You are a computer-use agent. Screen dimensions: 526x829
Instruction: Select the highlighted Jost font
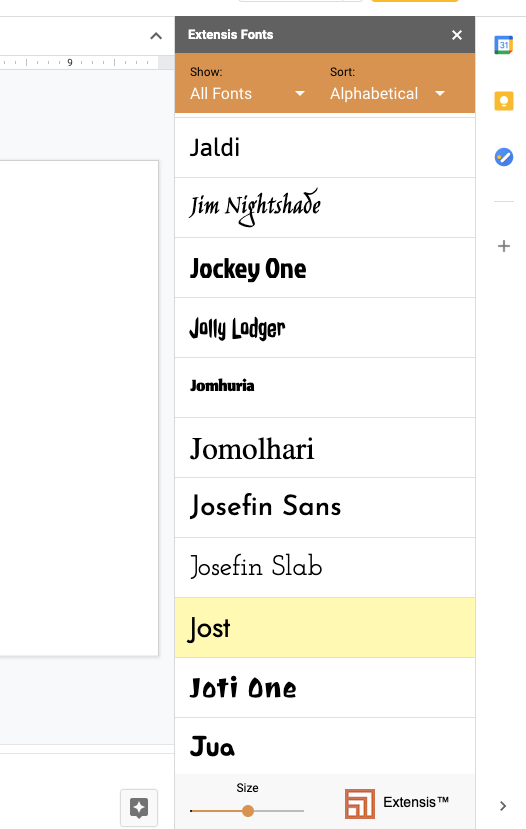point(325,628)
